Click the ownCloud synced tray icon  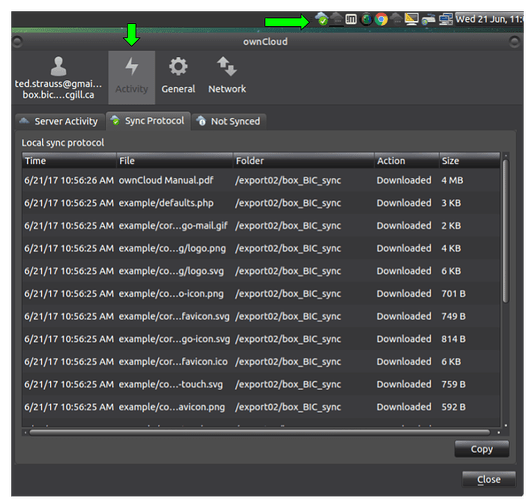pos(322,19)
